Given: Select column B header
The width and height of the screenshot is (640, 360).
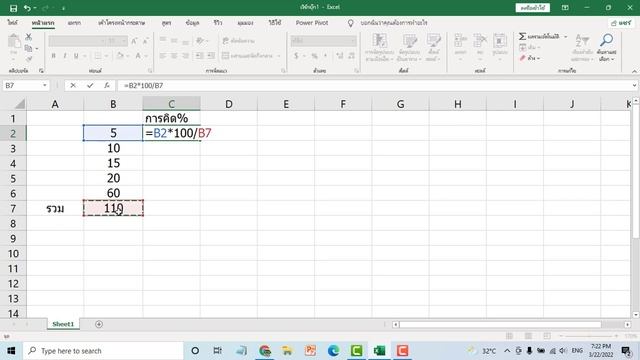Looking at the screenshot, I should 113,104.
